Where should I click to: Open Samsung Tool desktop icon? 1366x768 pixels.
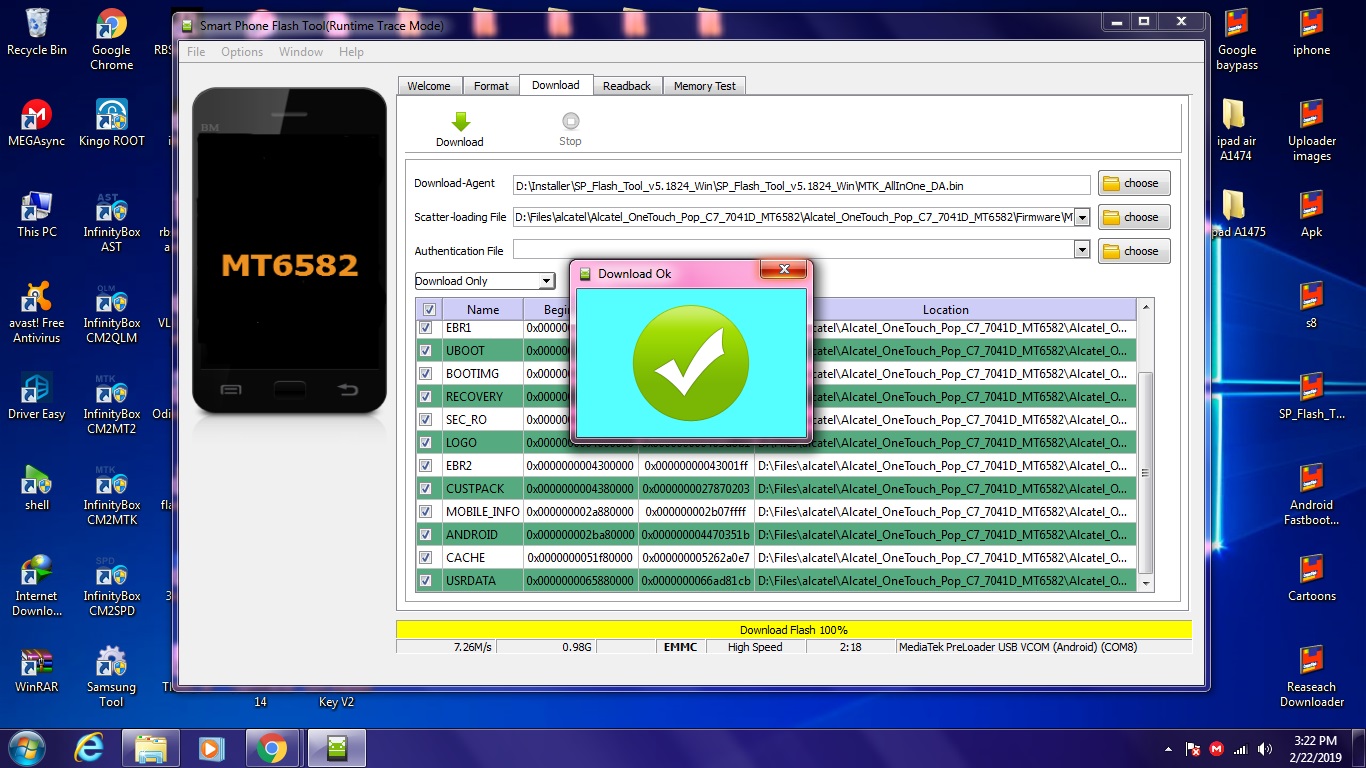tap(111, 676)
